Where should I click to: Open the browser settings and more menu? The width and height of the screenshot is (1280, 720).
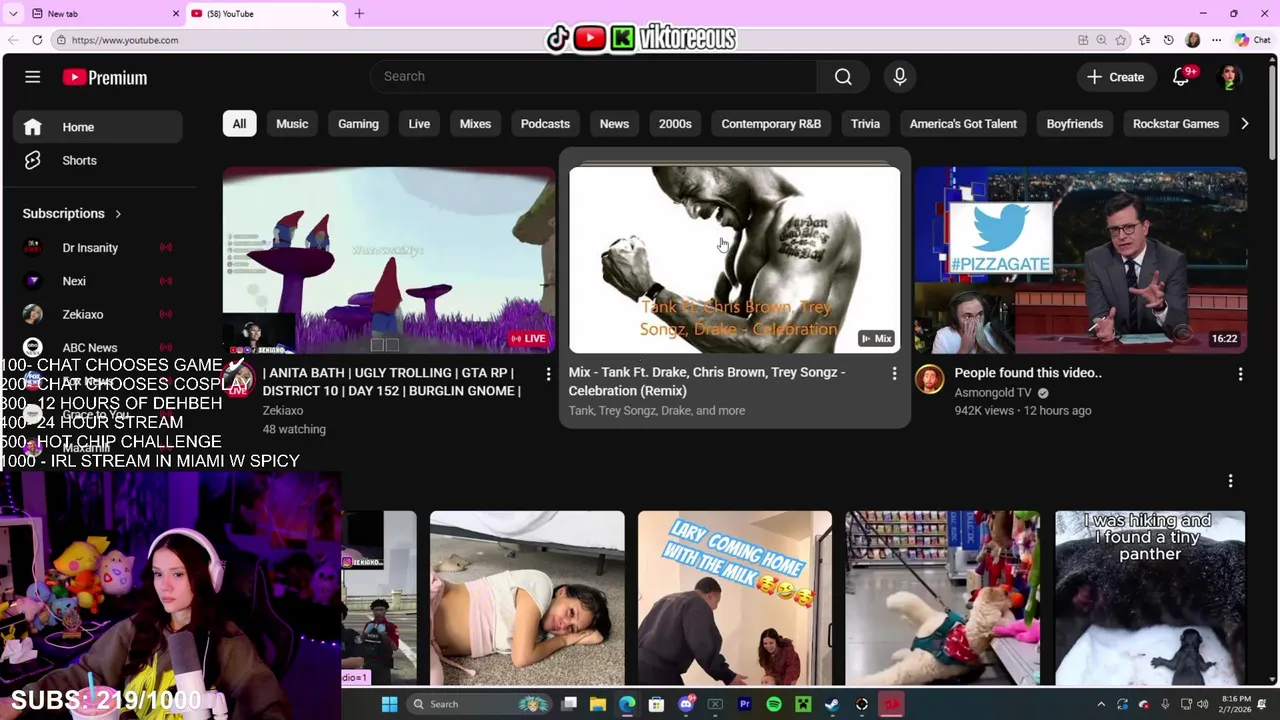(1216, 40)
